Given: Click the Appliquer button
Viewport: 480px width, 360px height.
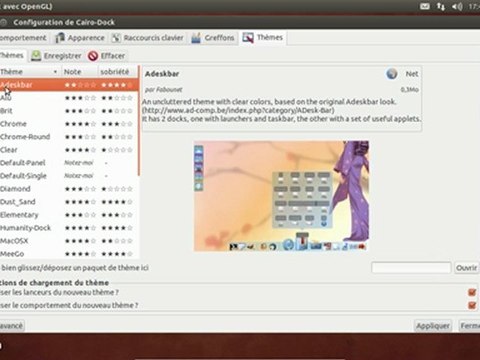Looking at the screenshot, I should coord(433,326).
